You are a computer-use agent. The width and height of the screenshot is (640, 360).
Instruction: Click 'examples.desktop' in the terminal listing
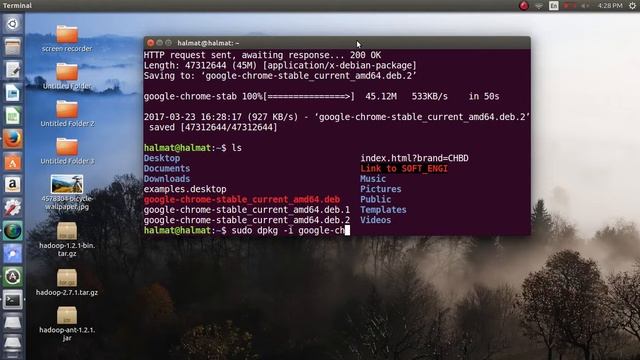click(x=185, y=189)
